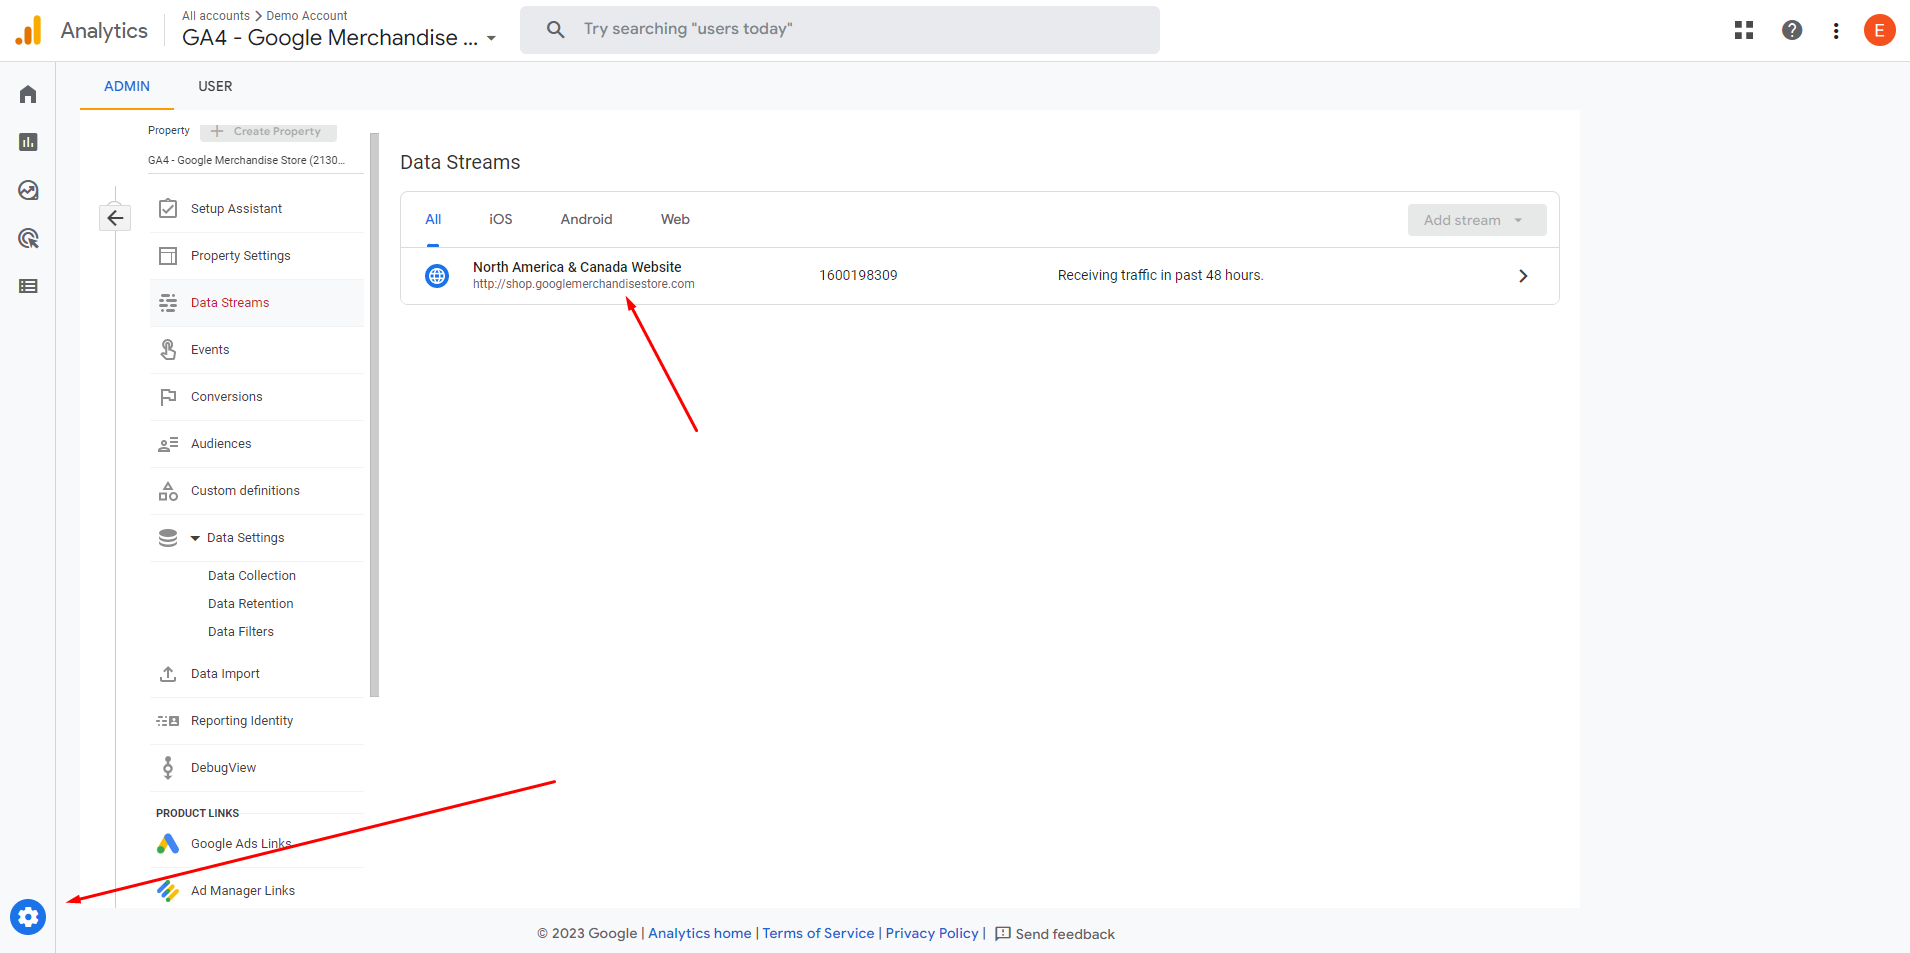Open the Reports bar chart icon
Image resolution: width=1910 pixels, height=953 pixels.
tap(28, 142)
